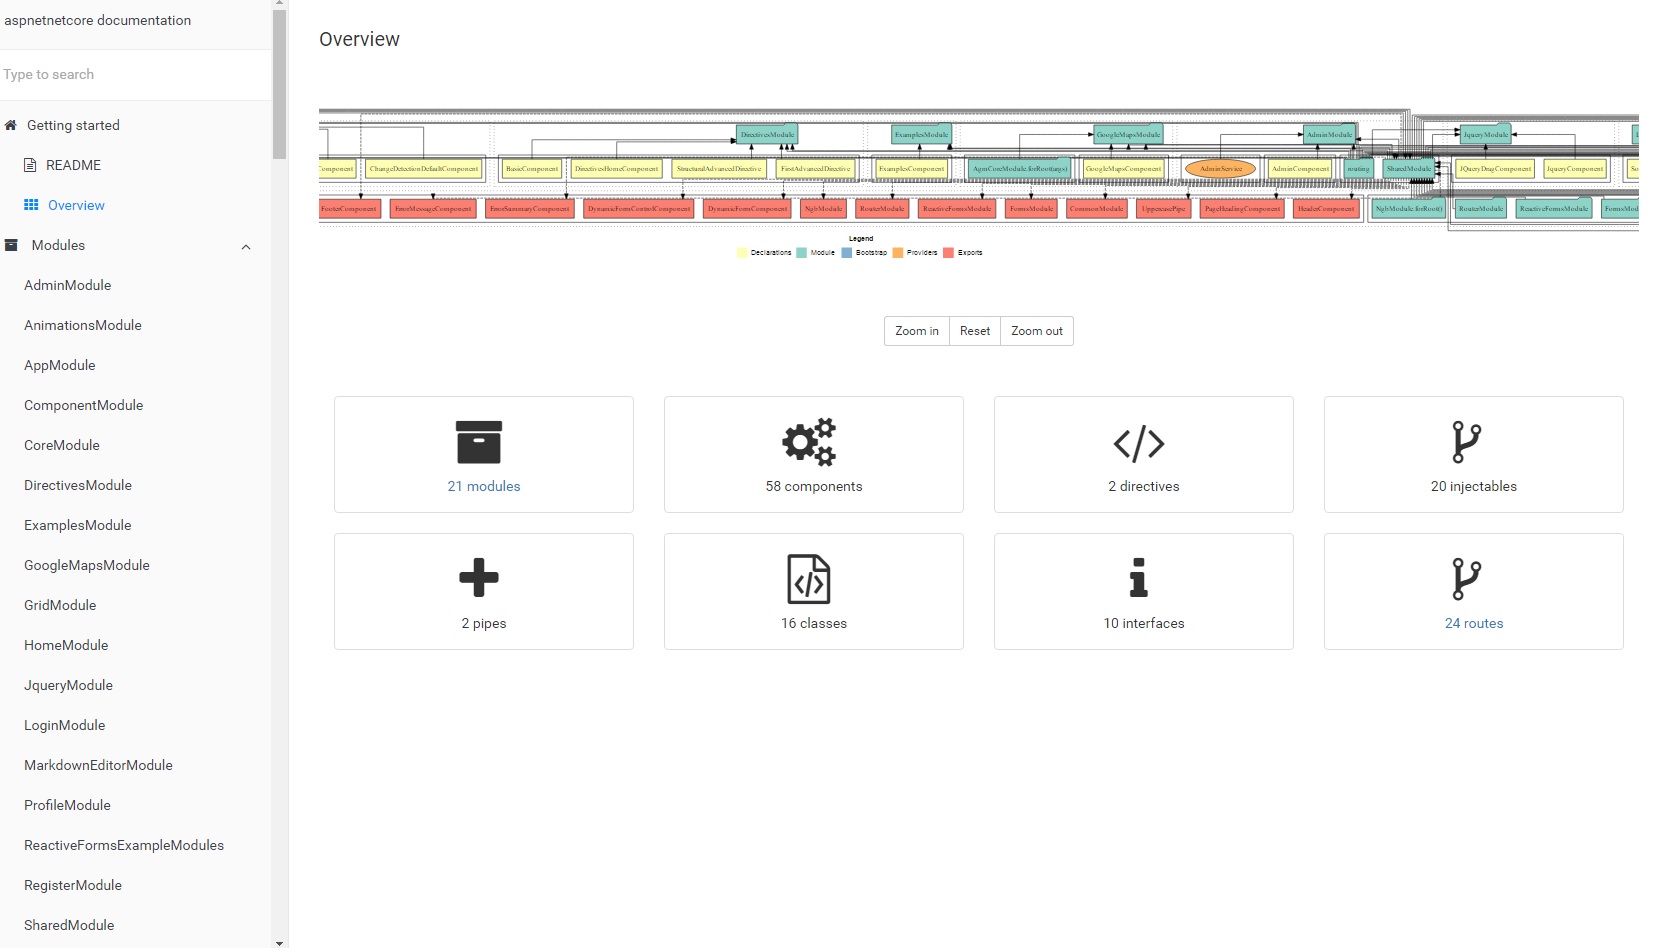1666x948 pixels.
Task: Click the code brackets icon on directives card
Action: (1139, 443)
